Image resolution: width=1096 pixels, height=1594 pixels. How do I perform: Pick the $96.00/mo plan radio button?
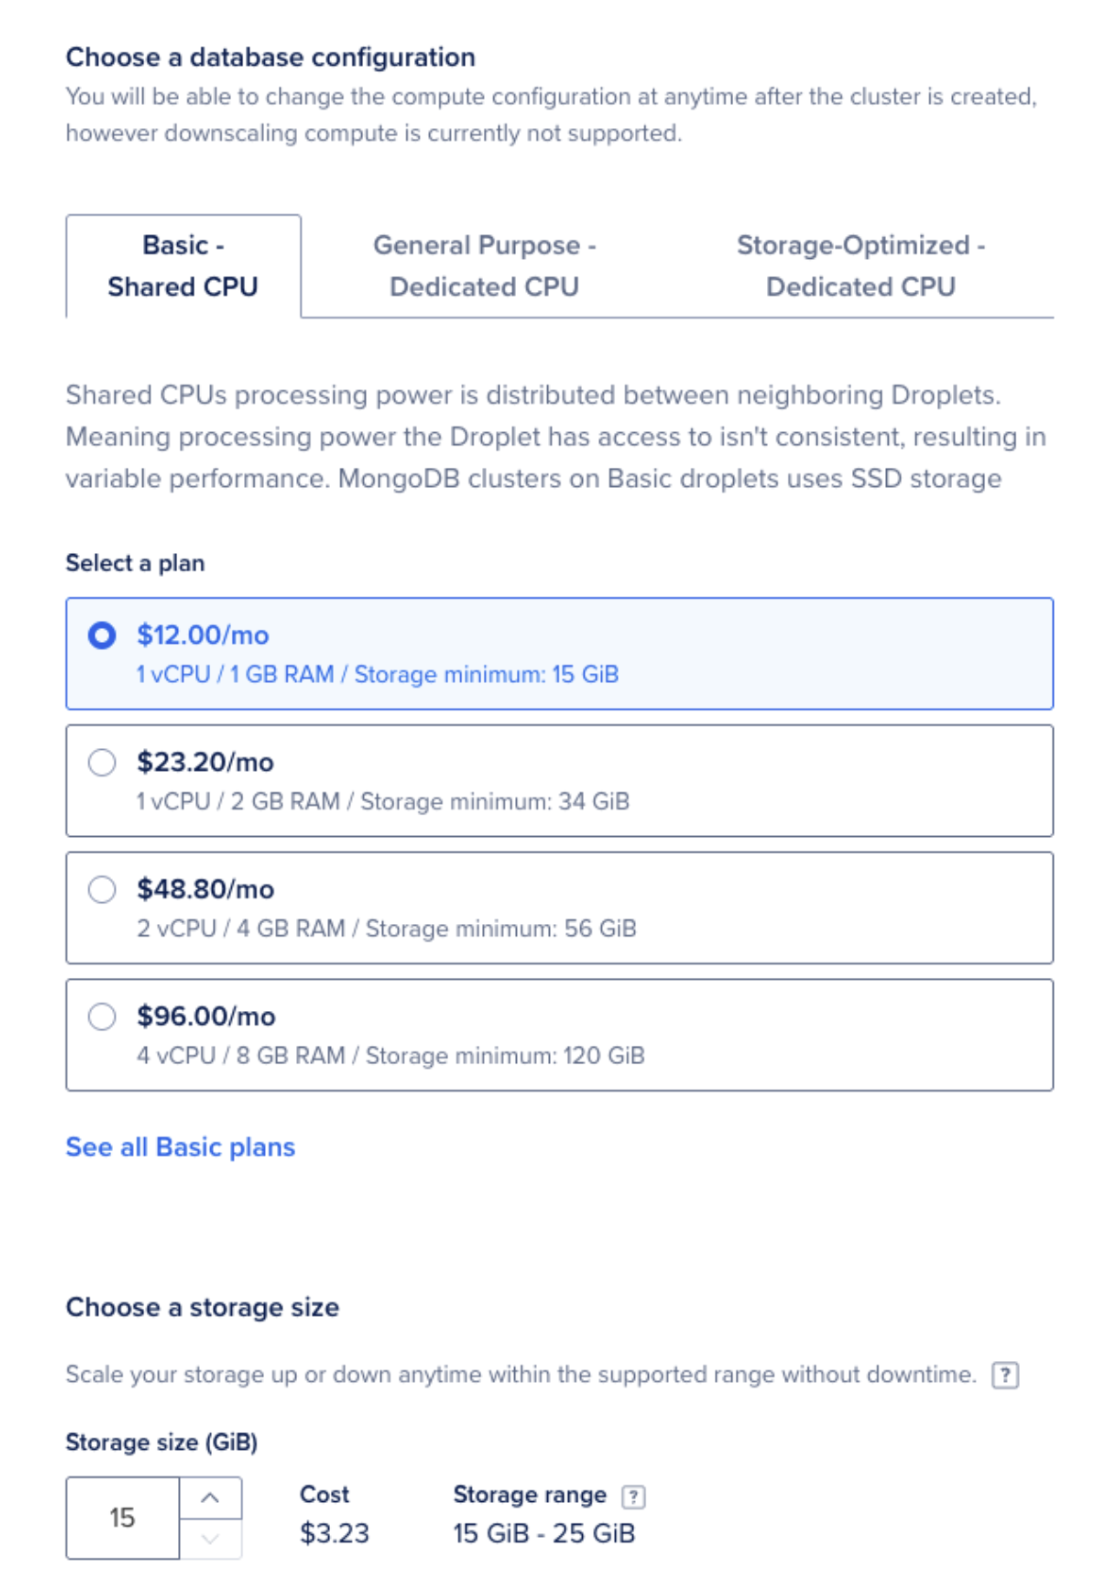102,1016
